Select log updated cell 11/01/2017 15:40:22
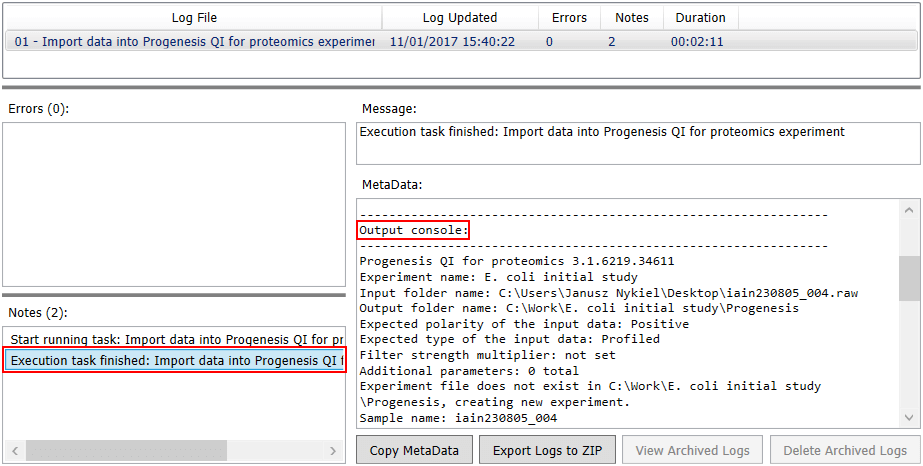Viewport: 923px width, 466px height. 453,42
